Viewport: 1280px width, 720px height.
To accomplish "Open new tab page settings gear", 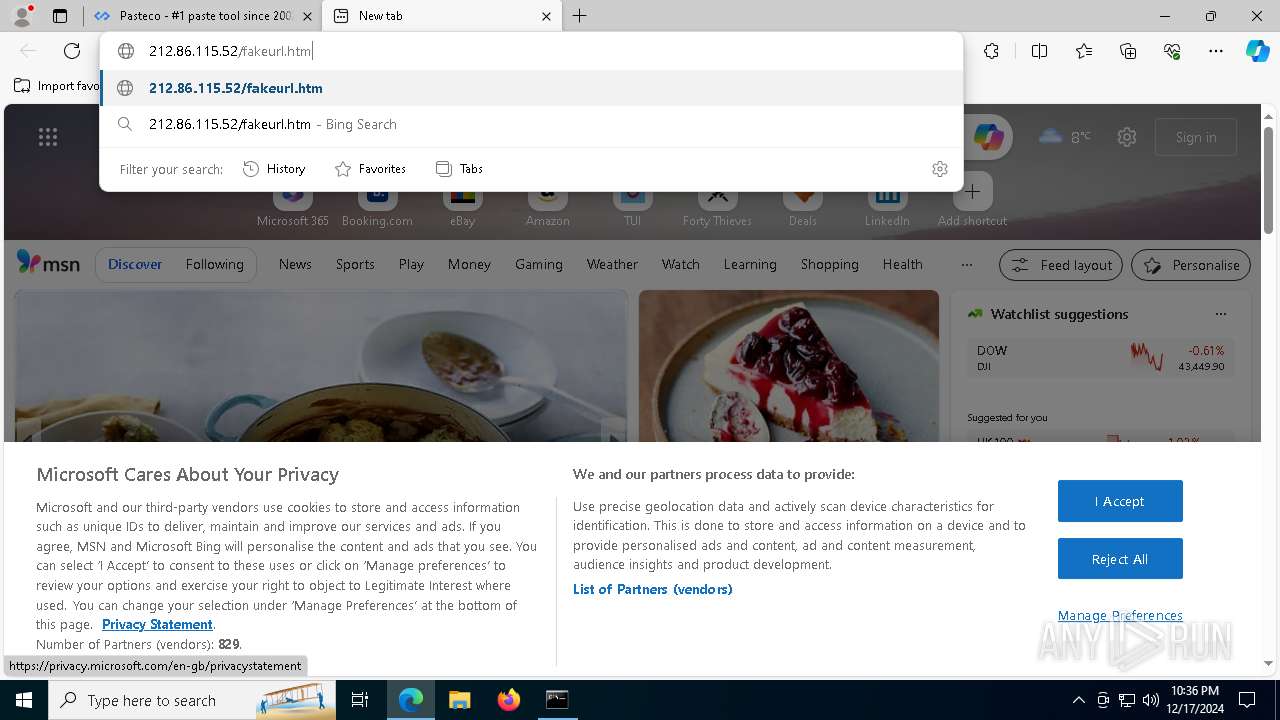I will click(x=1127, y=137).
